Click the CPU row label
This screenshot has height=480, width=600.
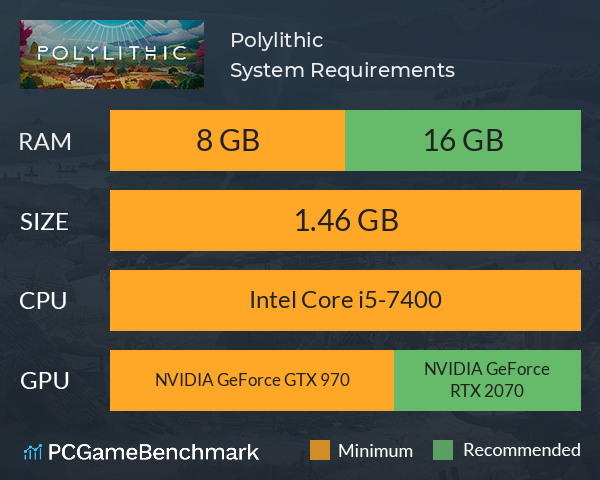[43, 301]
